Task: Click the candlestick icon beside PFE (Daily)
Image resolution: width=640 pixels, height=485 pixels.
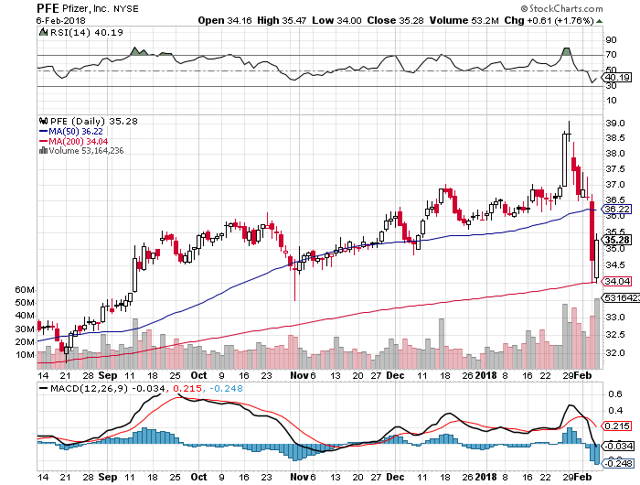Action: 43,121
